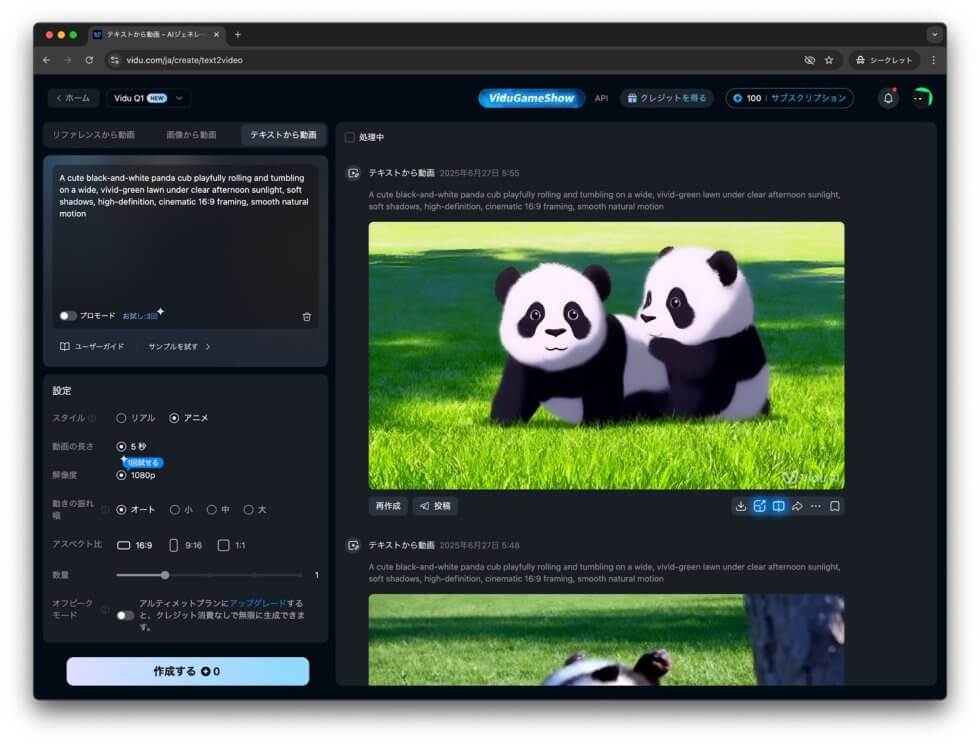The width and height of the screenshot is (980, 744).
Task: Switch to リファレンスから動画 tab
Action: [x=93, y=135]
